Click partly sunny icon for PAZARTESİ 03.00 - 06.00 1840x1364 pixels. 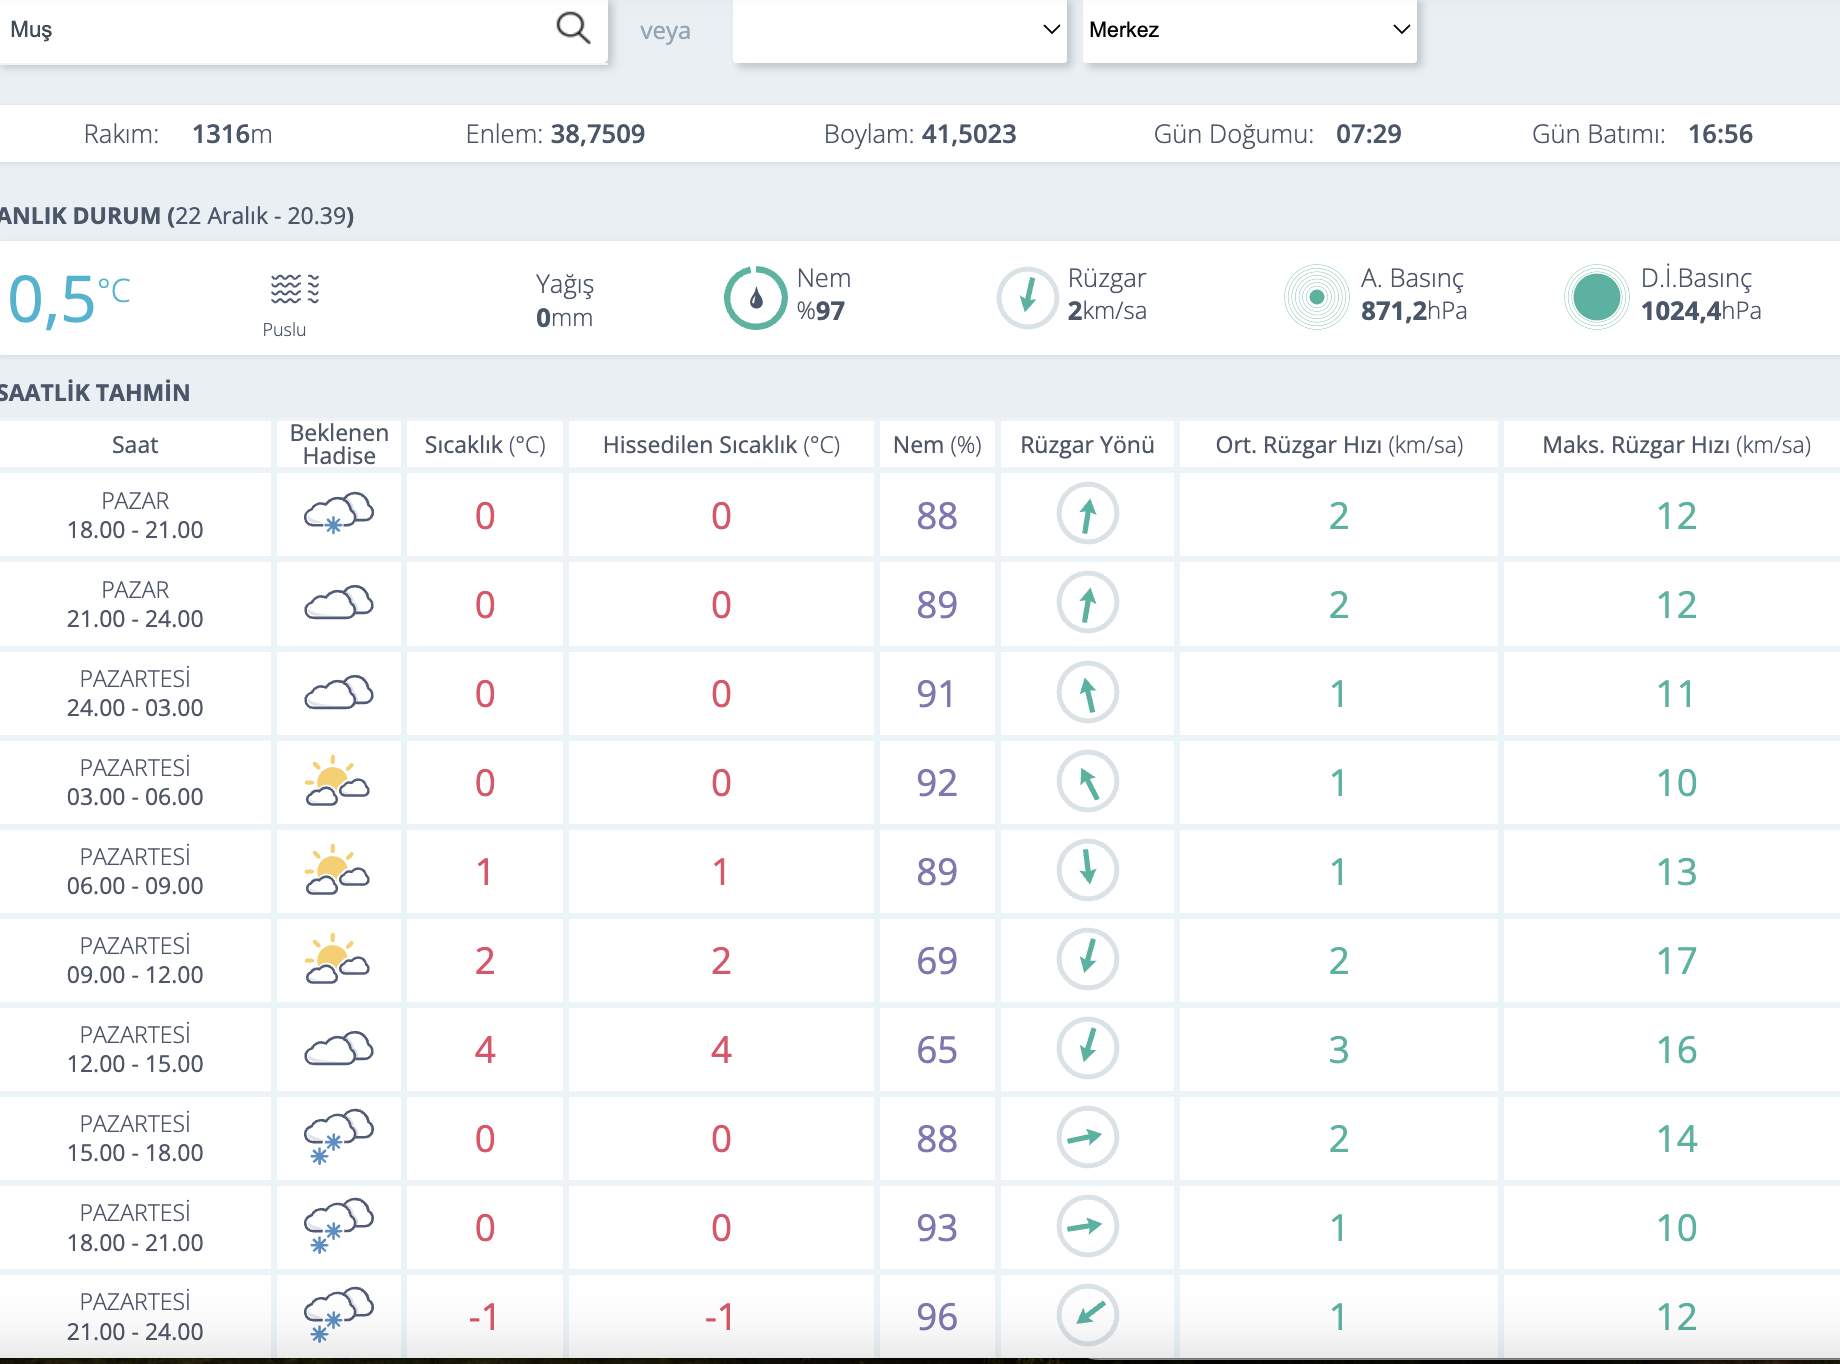coord(337,781)
